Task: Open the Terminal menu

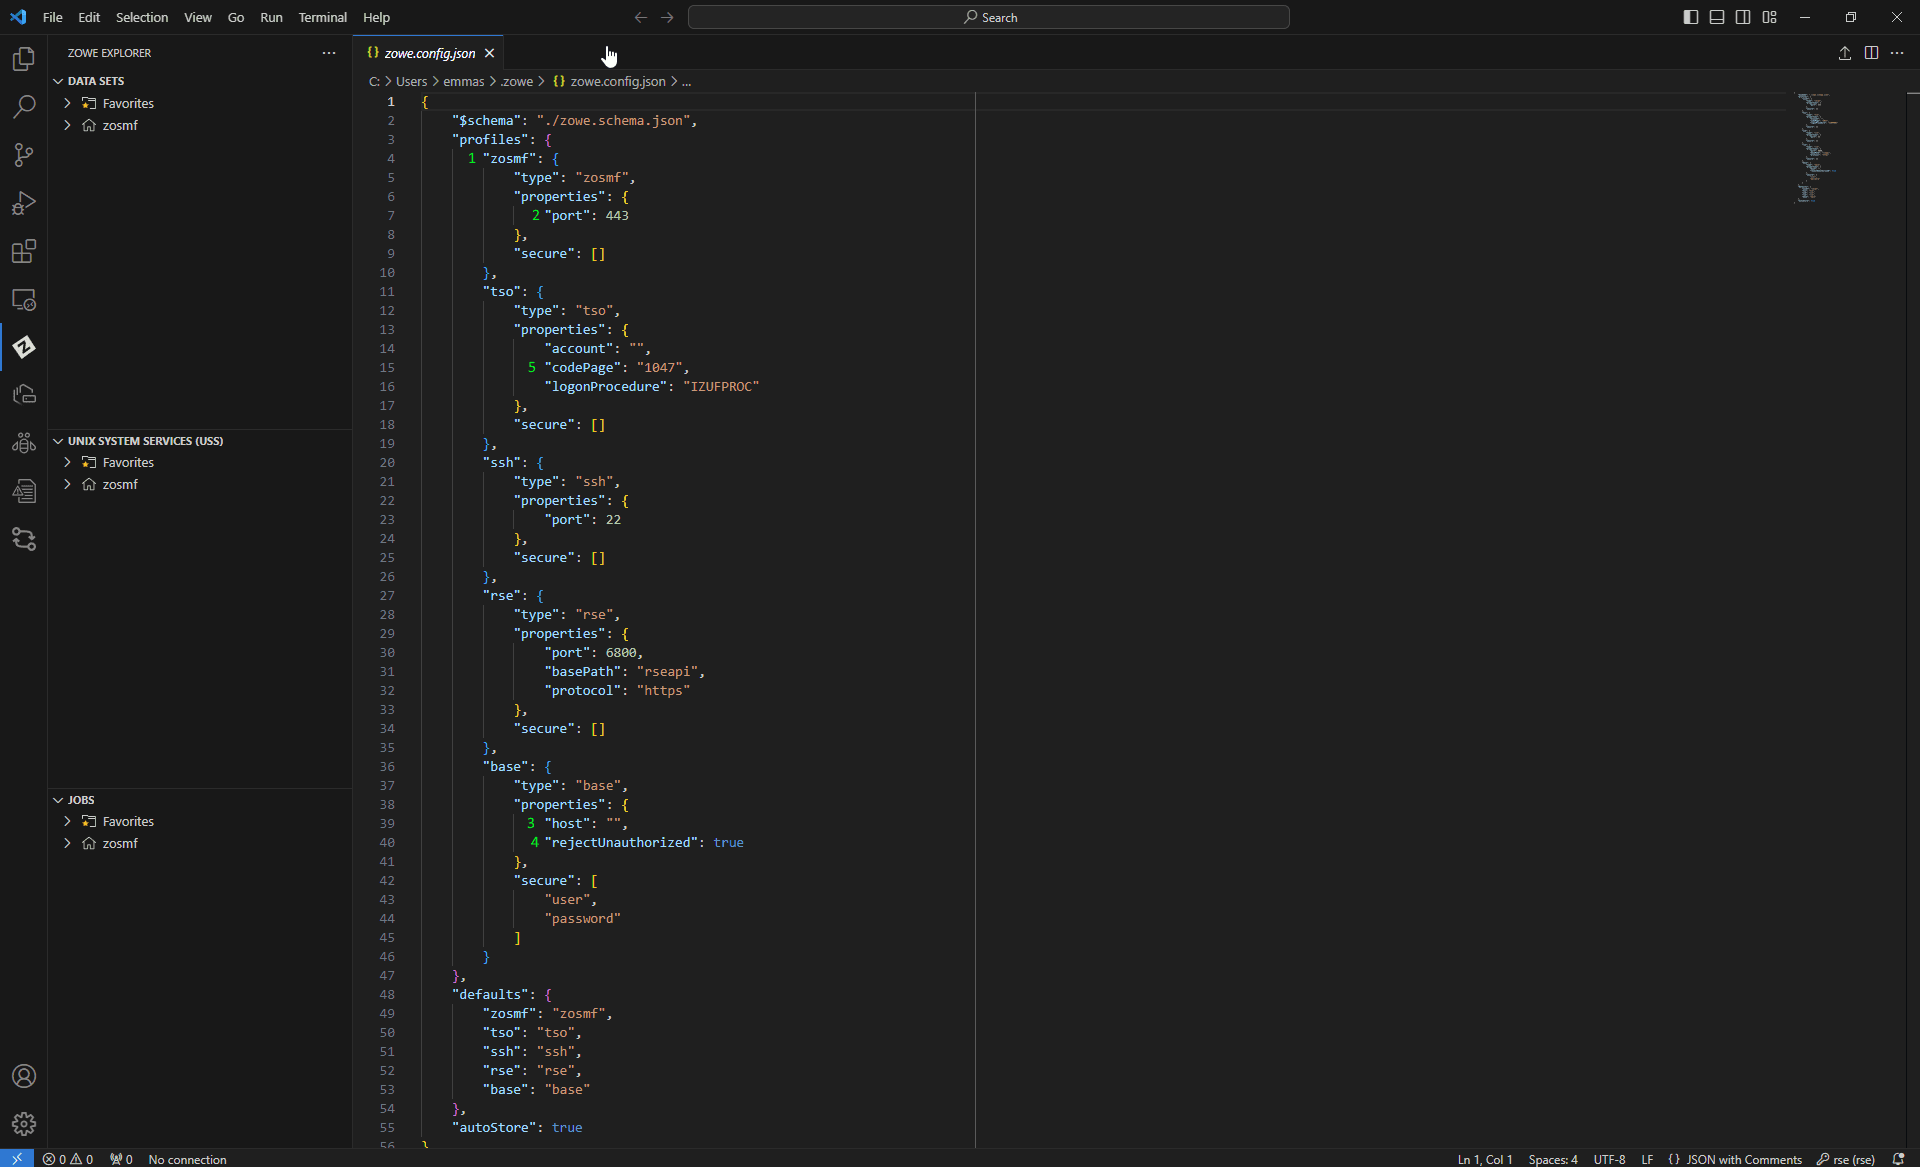Action: pyautogui.click(x=322, y=17)
